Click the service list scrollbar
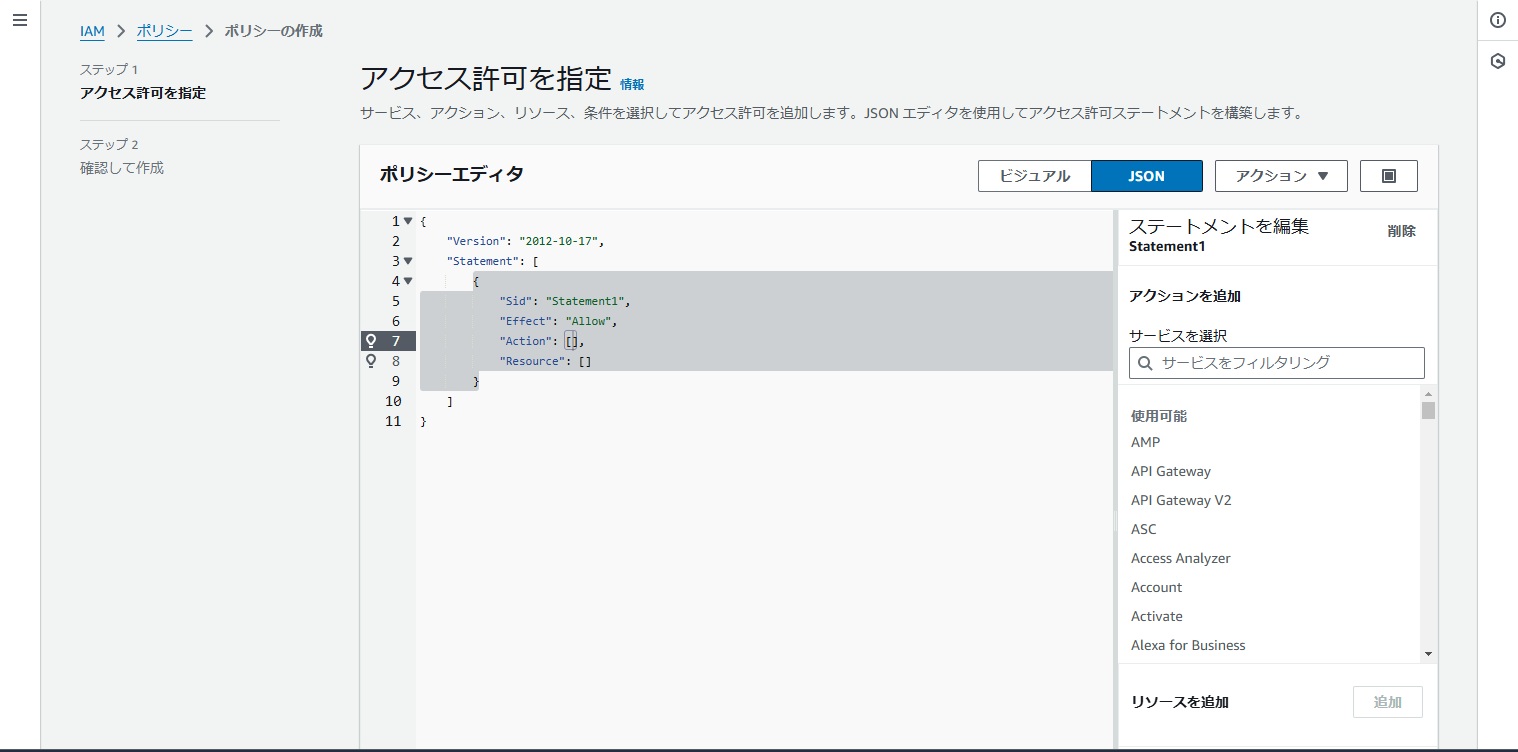This screenshot has height=752, width=1518. (x=1429, y=410)
